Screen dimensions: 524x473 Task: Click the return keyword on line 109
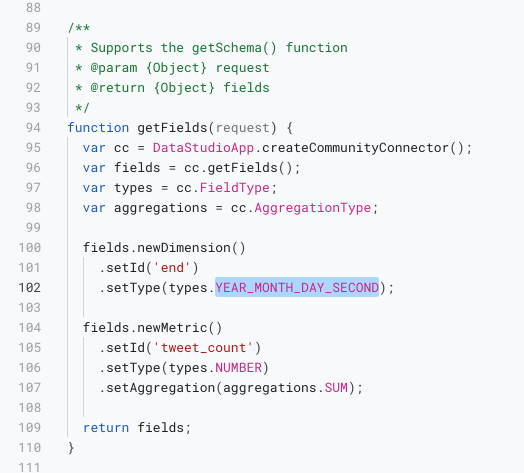pos(106,428)
